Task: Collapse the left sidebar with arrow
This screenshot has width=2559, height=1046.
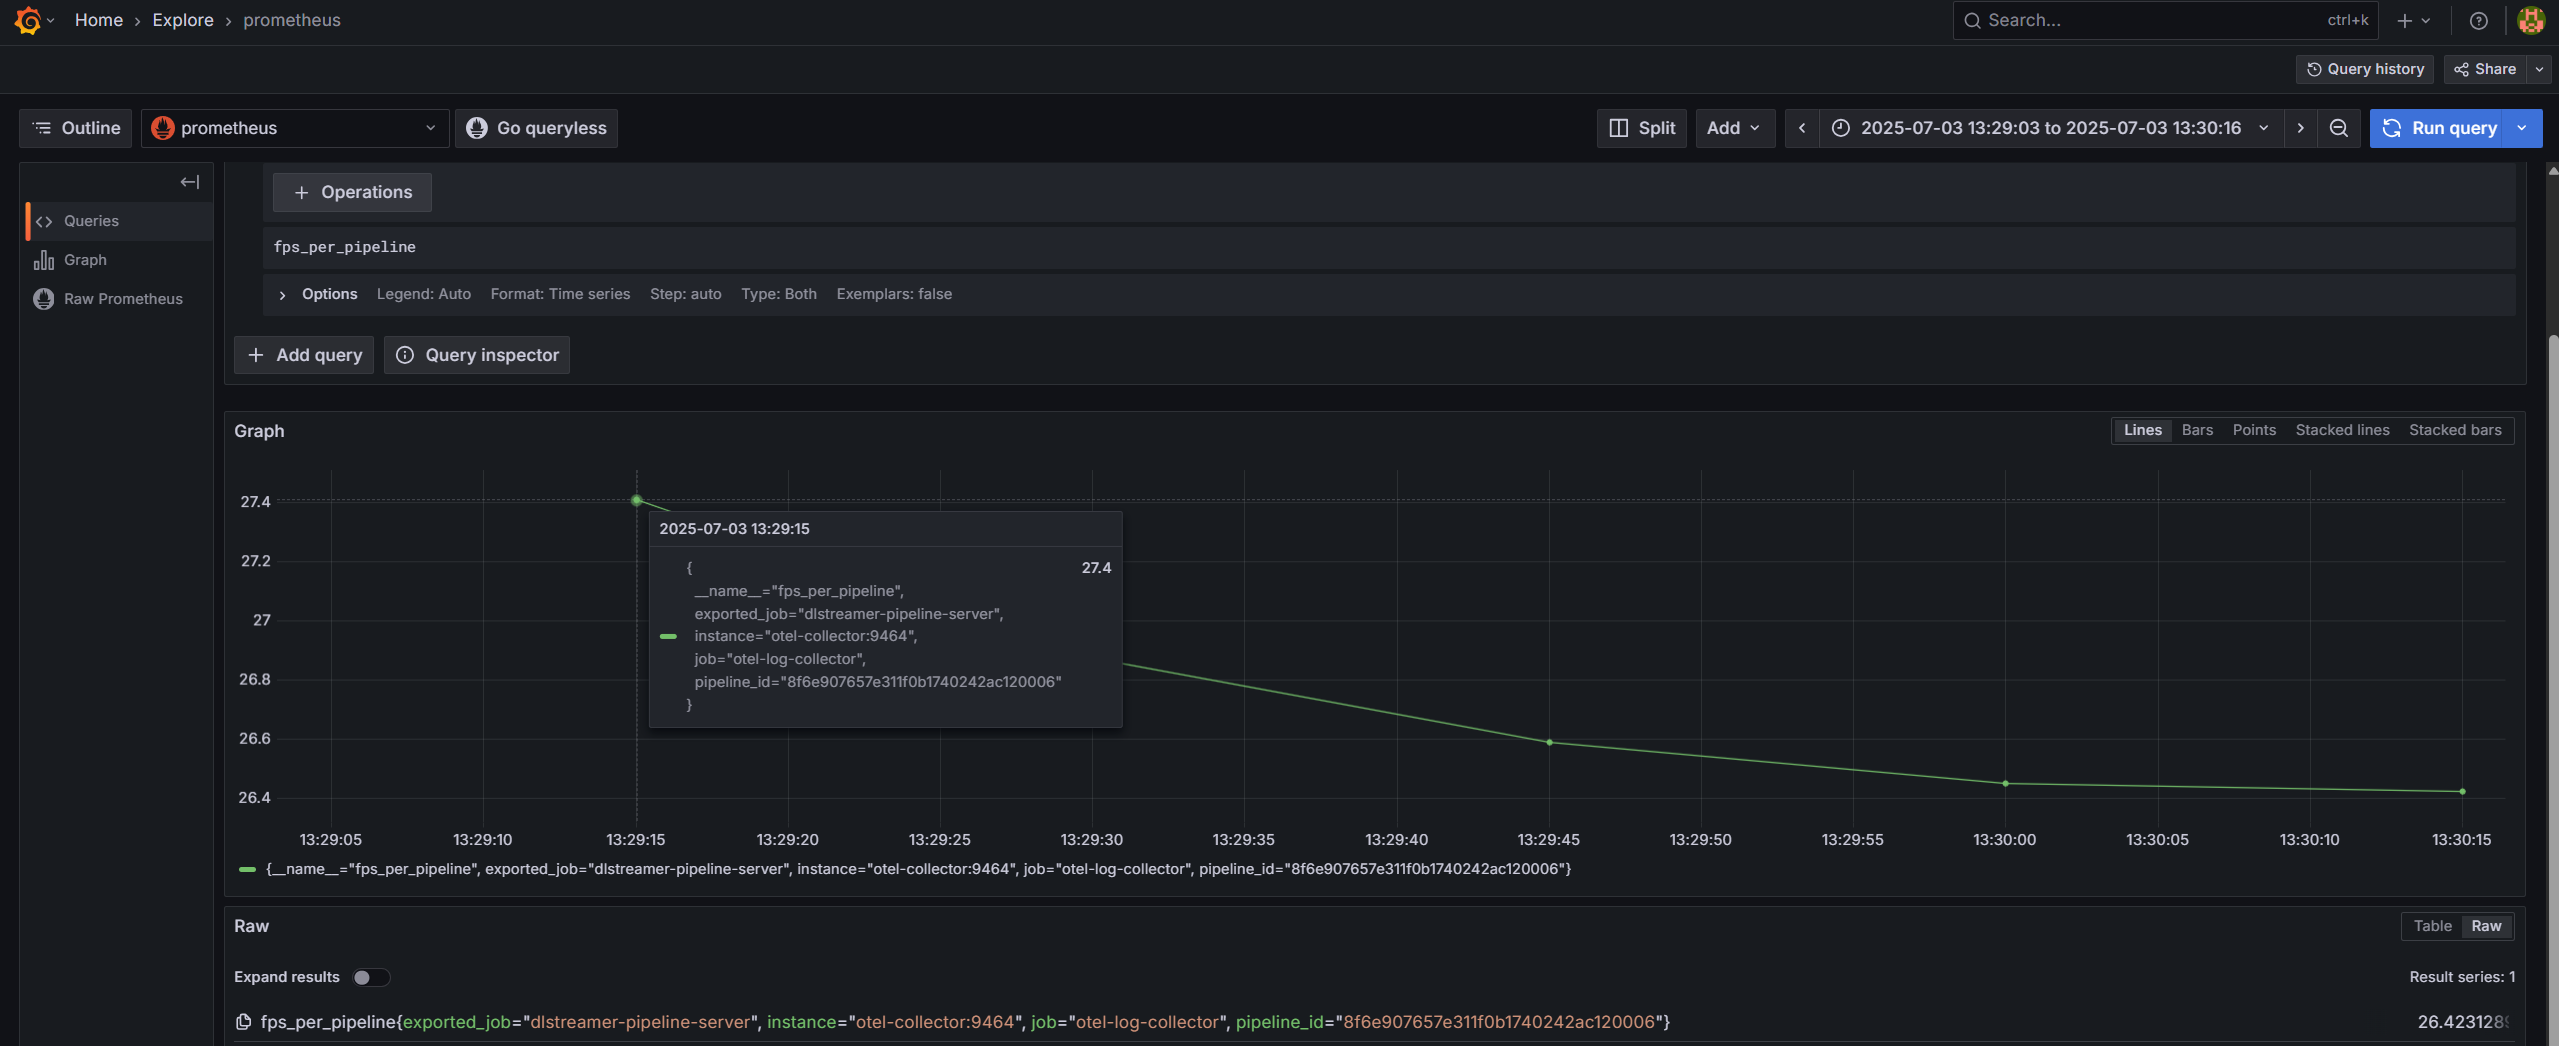Action: pyautogui.click(x=189, y=182)
